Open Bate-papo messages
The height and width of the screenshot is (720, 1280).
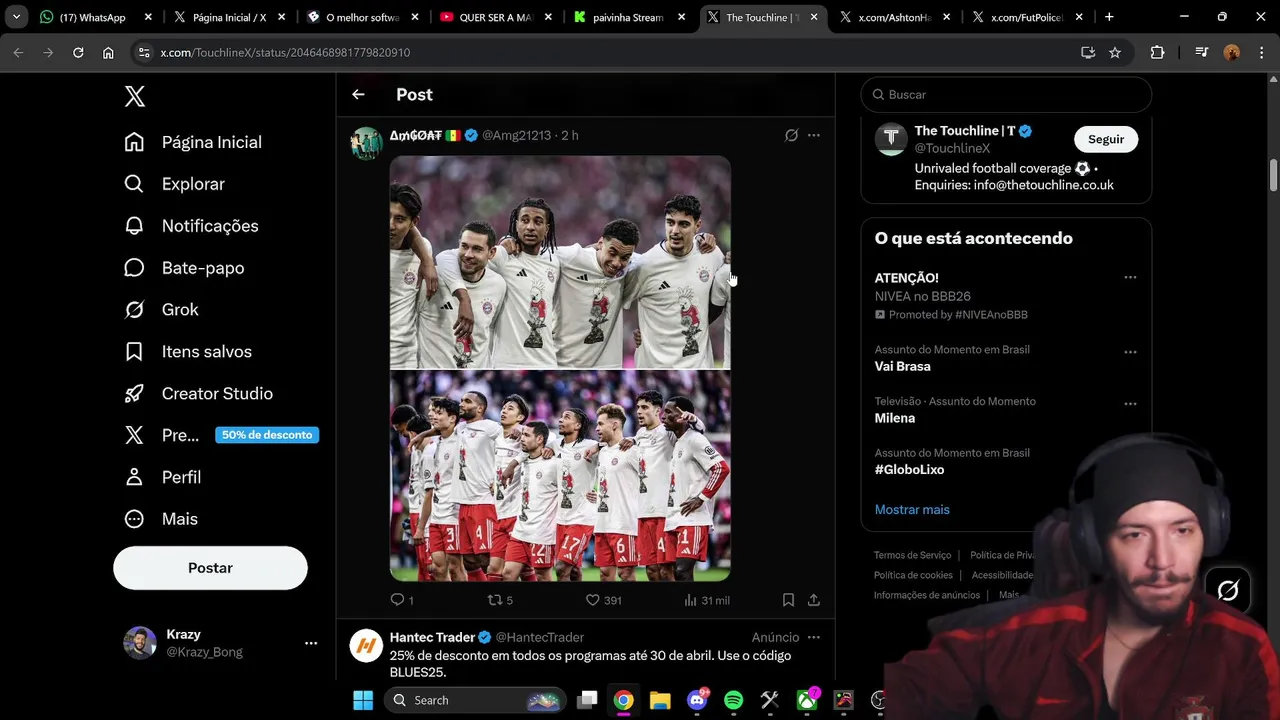tap(184, 268)
